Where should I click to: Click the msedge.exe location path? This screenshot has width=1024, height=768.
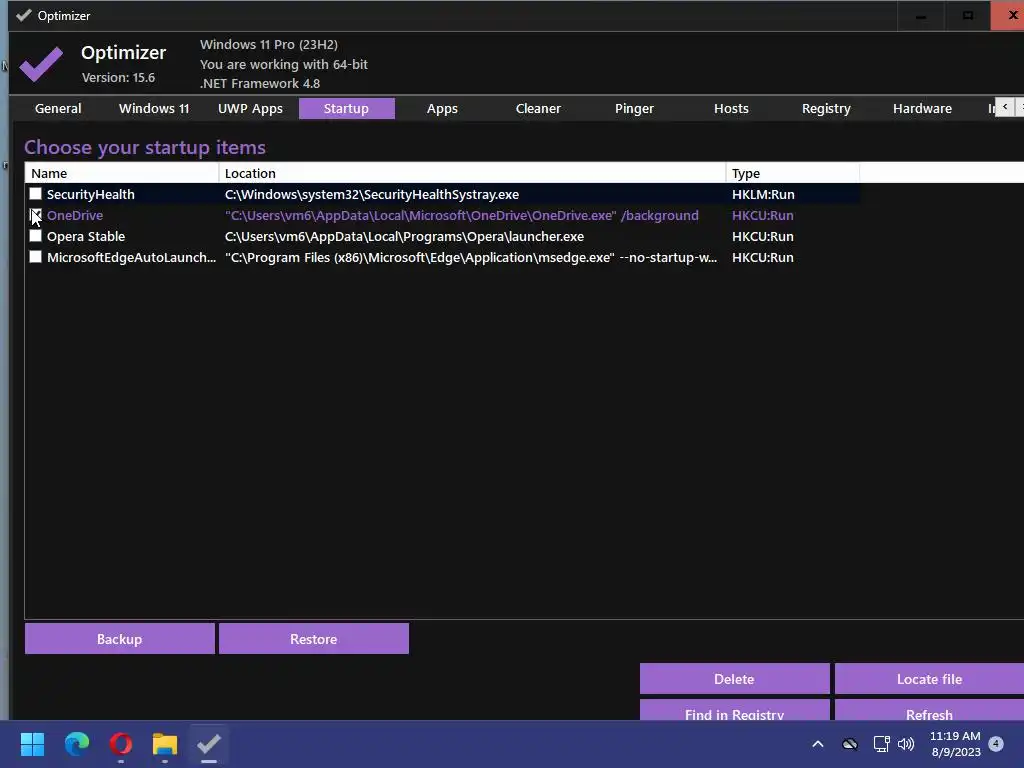pos(471,257)
